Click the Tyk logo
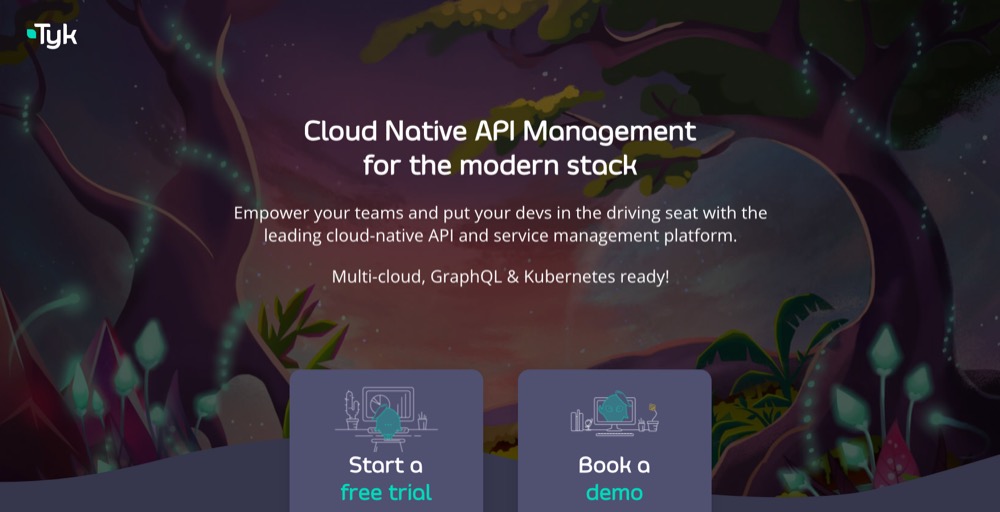 coord(52,36)
